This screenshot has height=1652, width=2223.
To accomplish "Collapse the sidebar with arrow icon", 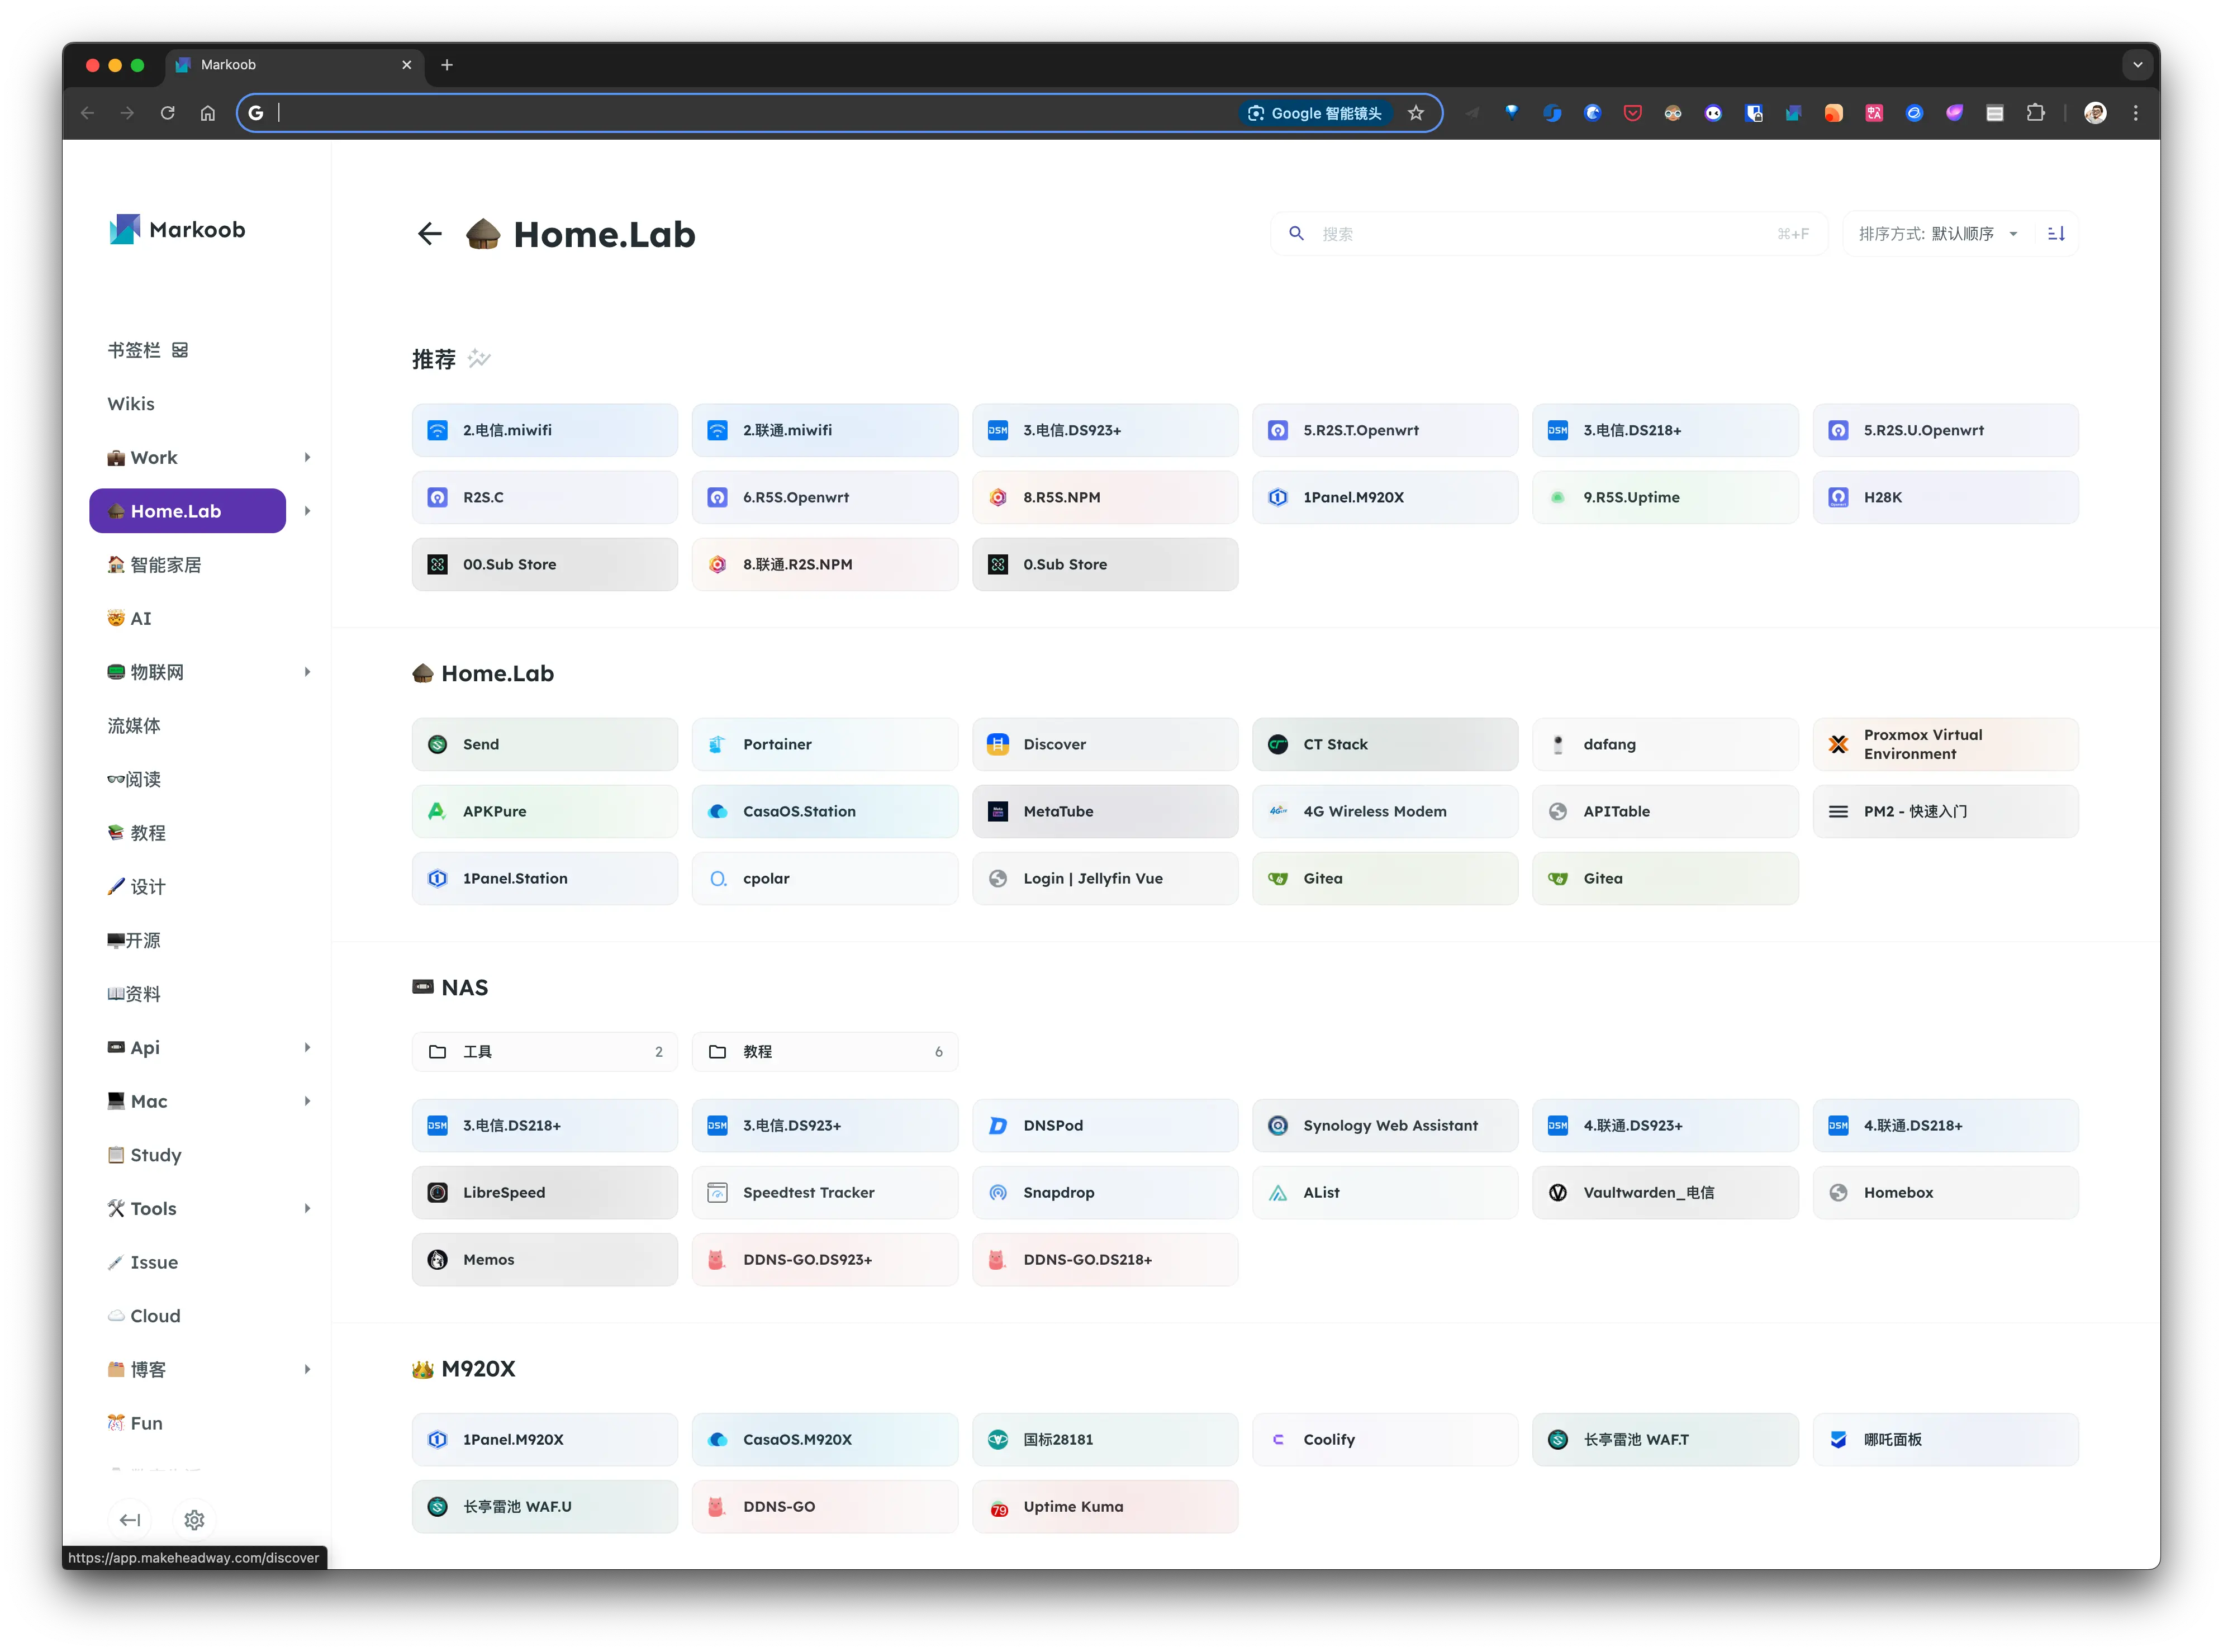I will [x=130, y=1520].
